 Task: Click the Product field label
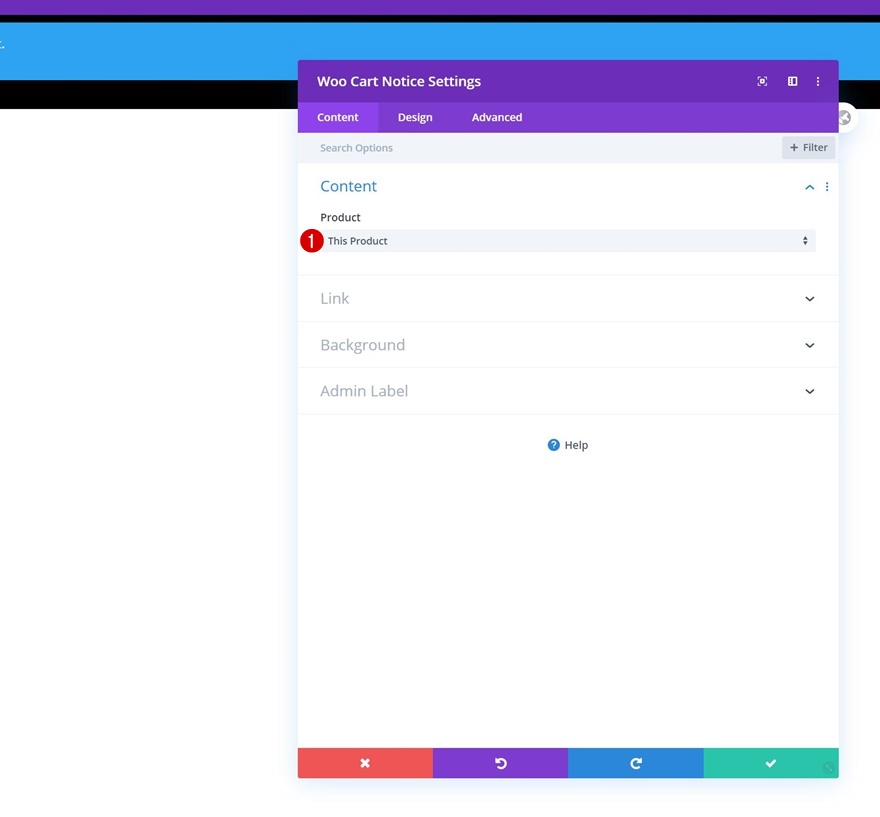[340, 217]
